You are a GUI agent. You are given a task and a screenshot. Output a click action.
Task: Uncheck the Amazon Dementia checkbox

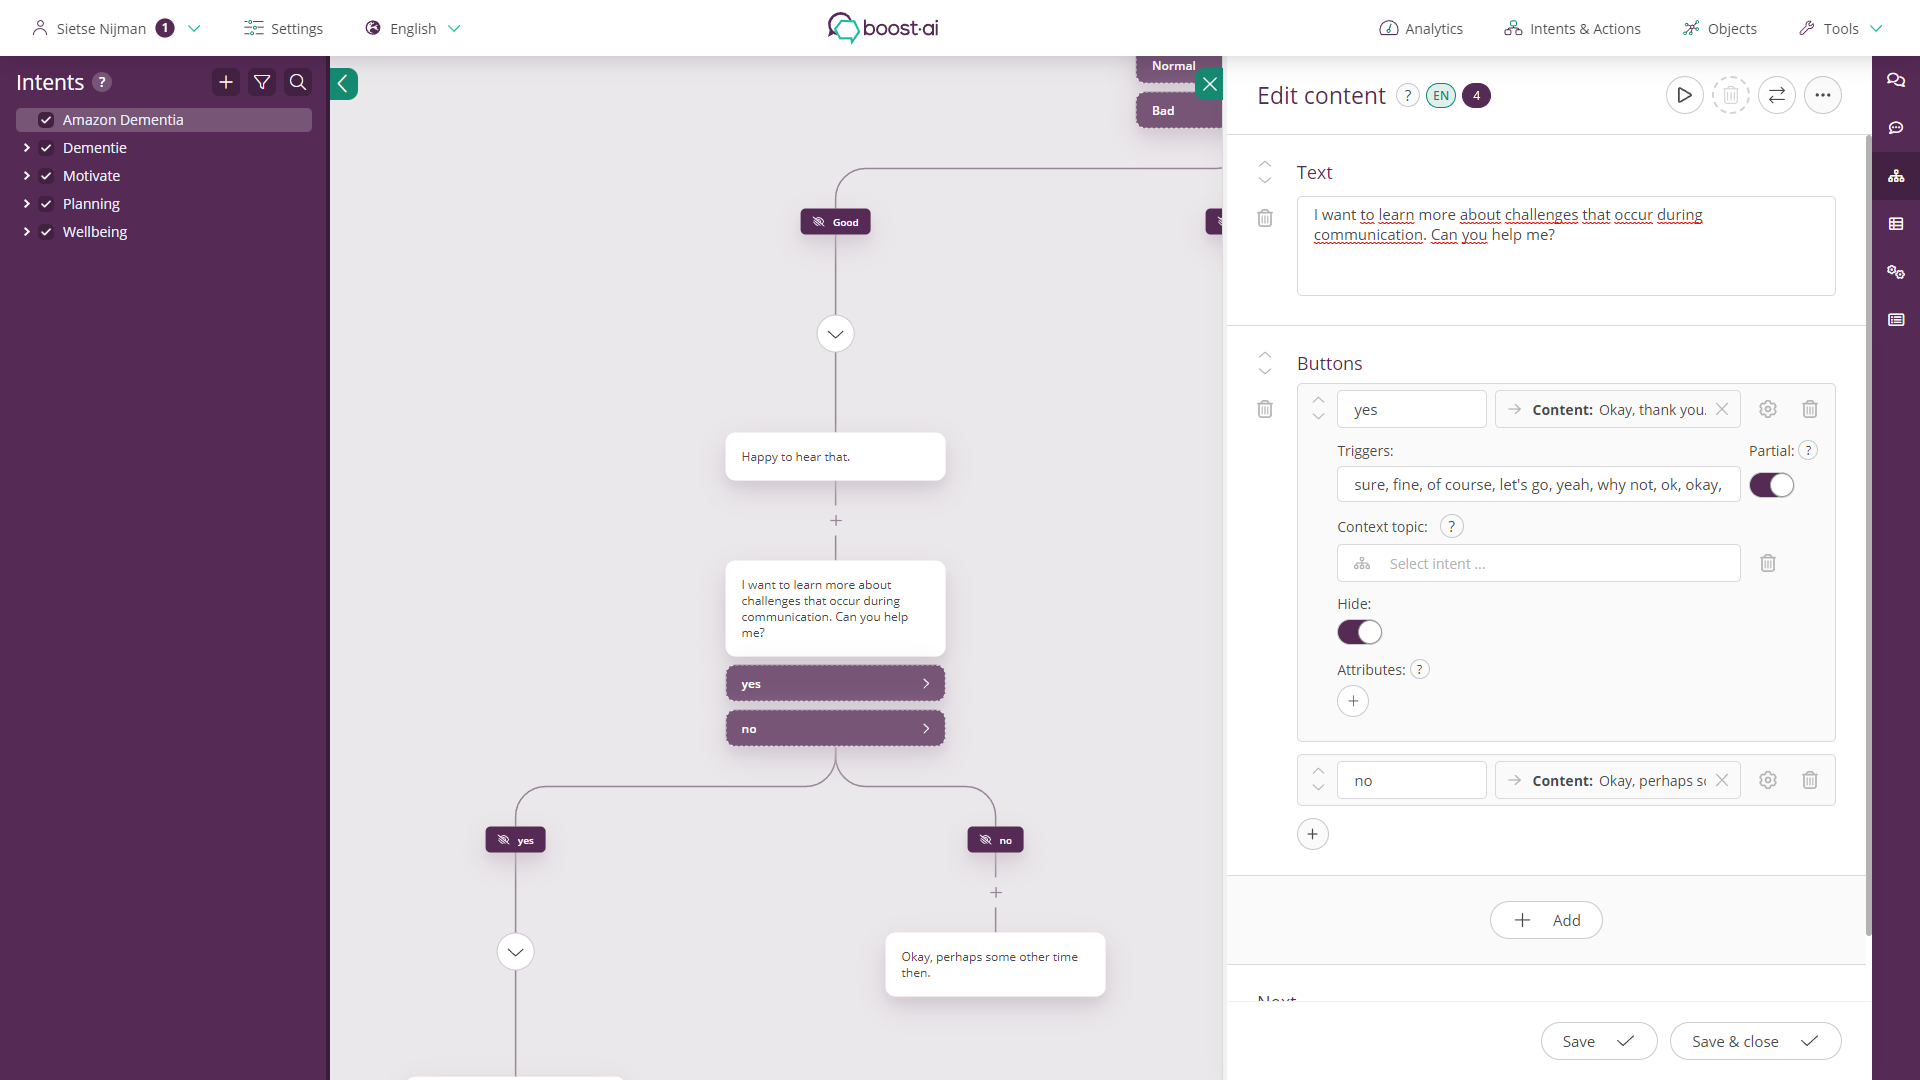[46, 120]
